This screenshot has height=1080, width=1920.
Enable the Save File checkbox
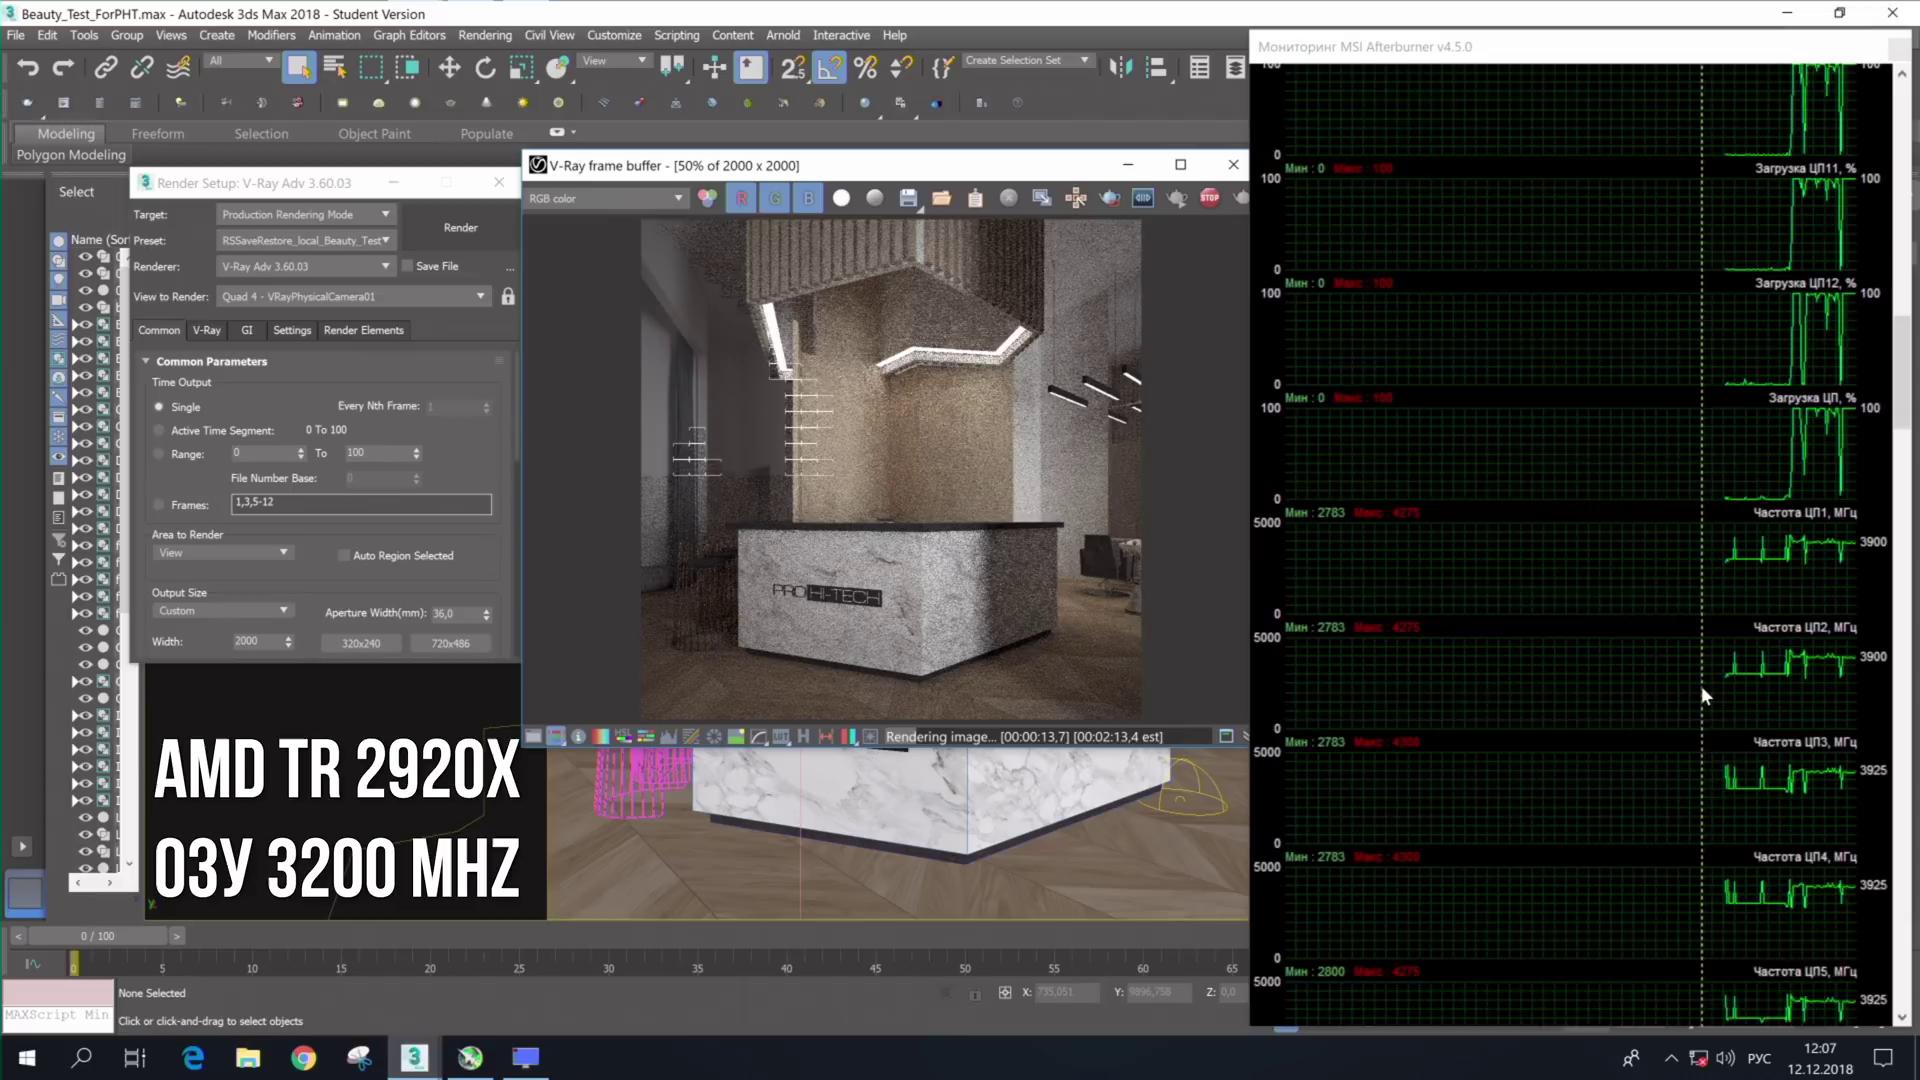click(408, 266)
